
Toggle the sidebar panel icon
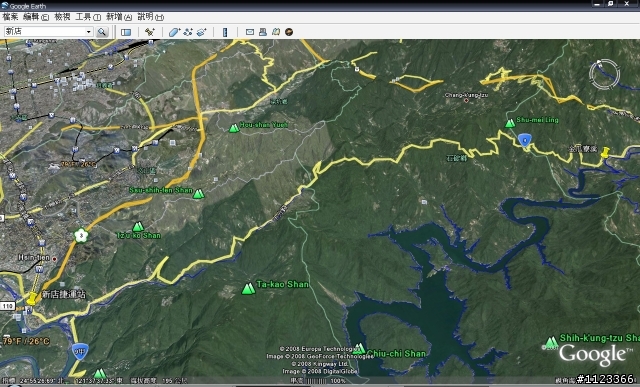pos(126,32)
